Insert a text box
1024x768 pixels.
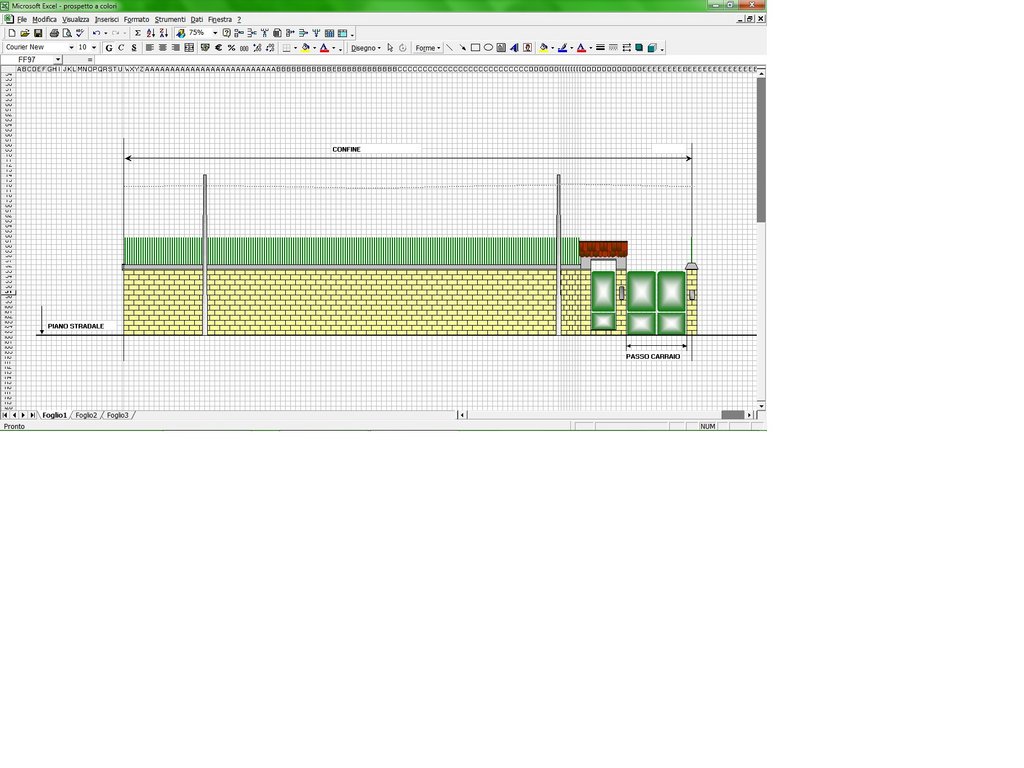pyautogui.click(x=501, y=48)
